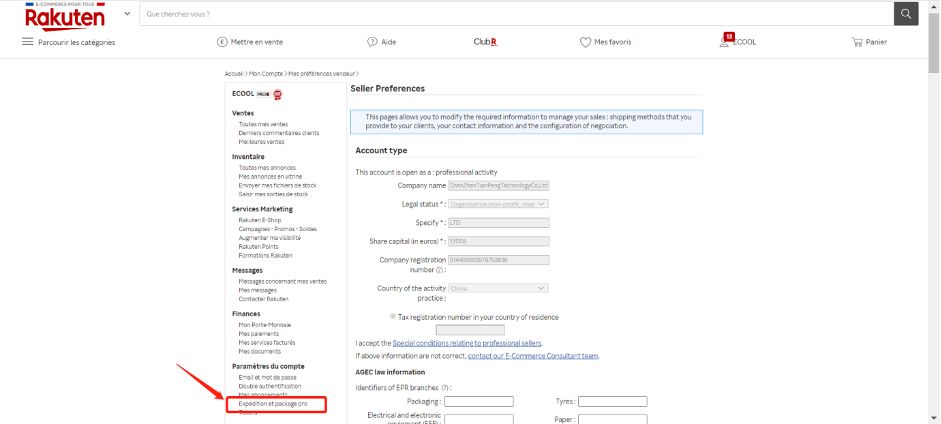Viewport: 941px width, 424px height.
Task: Open Expédition et package pro in sidebar
Action: pos(272,403)
